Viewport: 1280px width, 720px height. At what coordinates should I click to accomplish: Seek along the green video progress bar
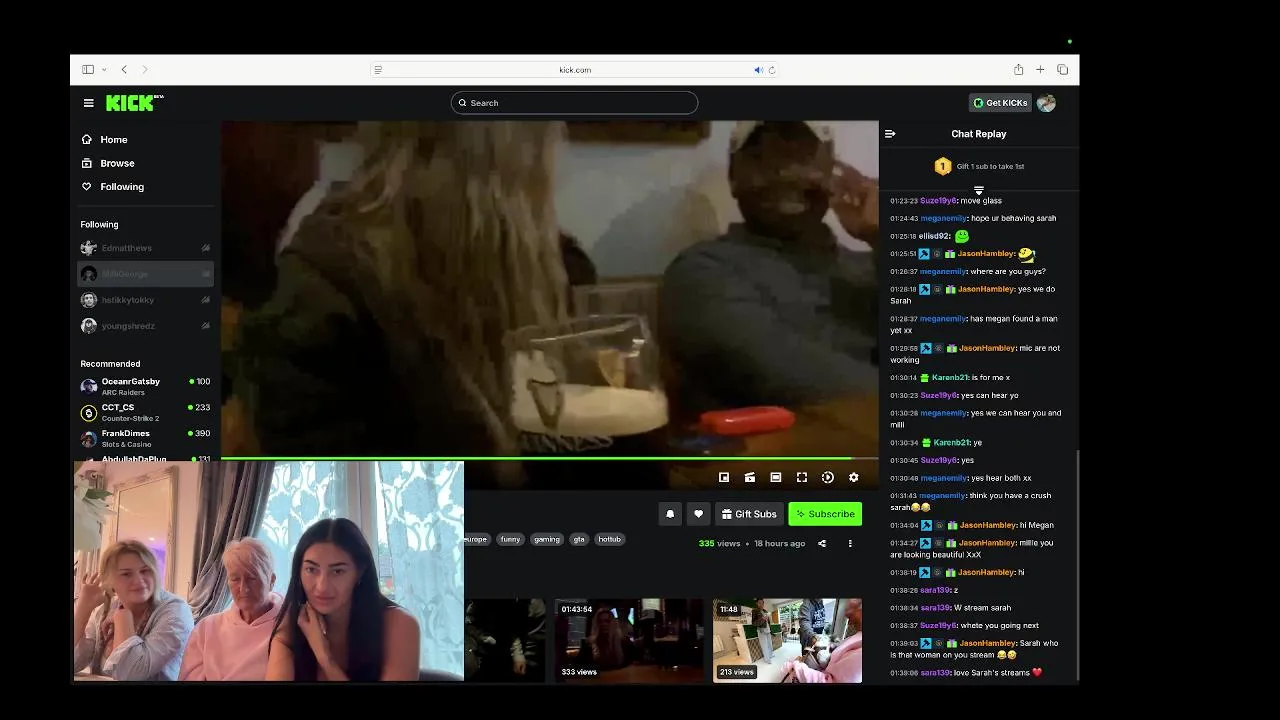[550, 459]
